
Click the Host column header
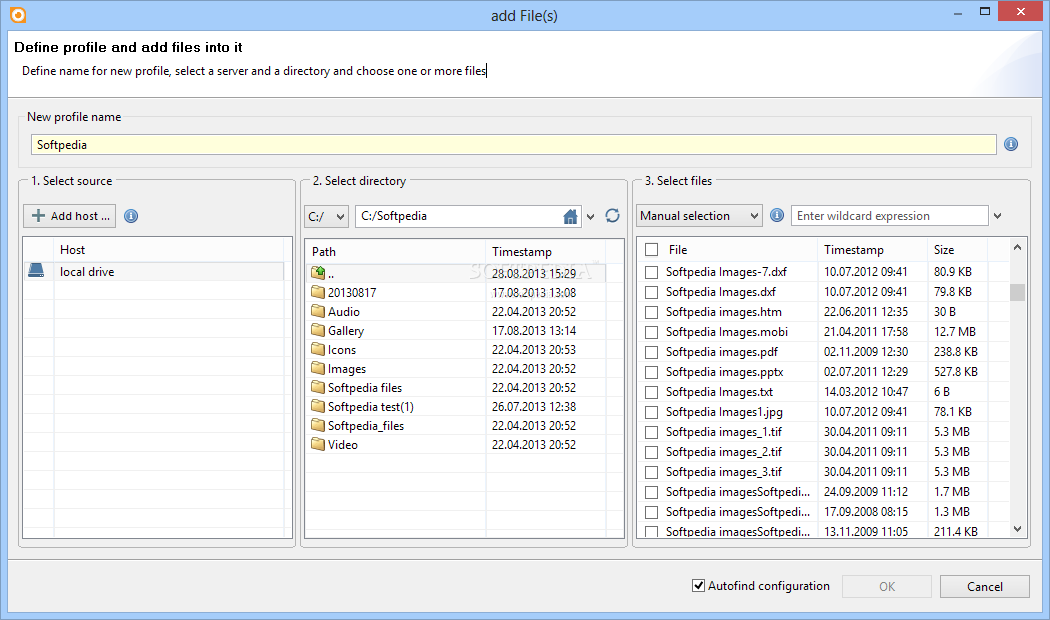point(169,250)
